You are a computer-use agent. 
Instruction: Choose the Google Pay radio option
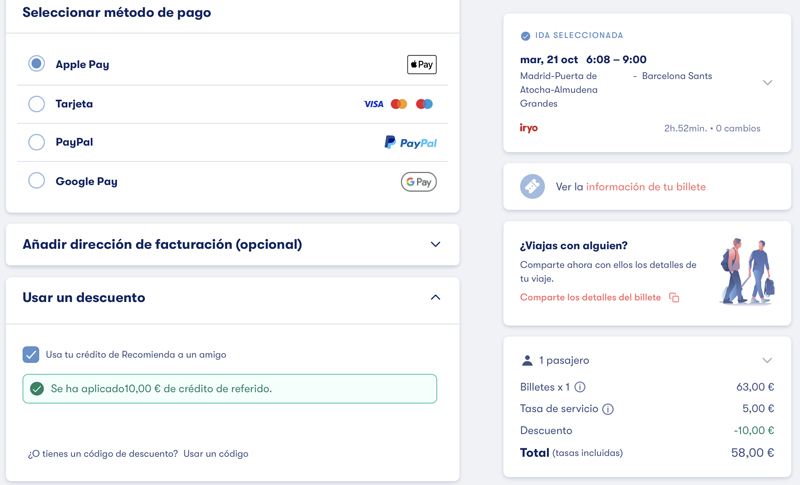click(36, 181)
